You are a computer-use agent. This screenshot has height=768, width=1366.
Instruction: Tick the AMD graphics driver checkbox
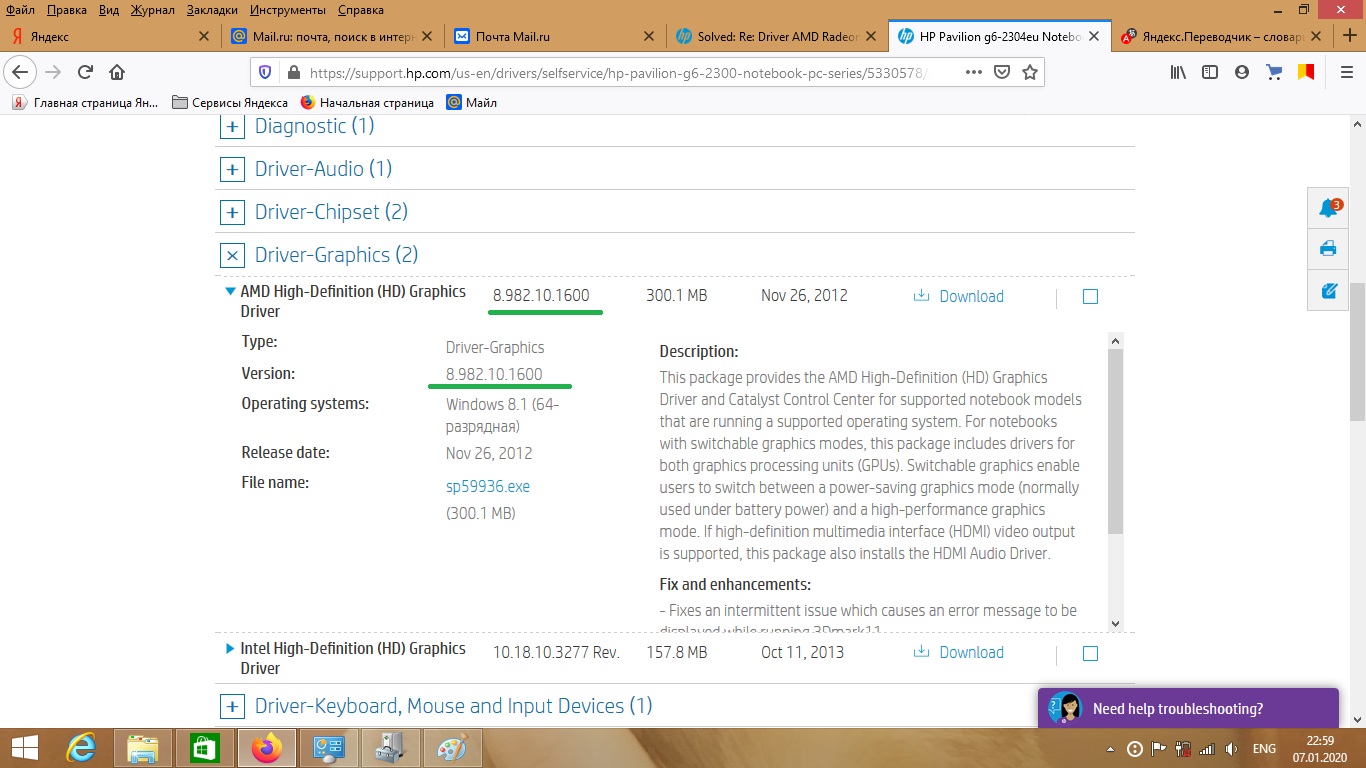click(x=1090, y=296)
